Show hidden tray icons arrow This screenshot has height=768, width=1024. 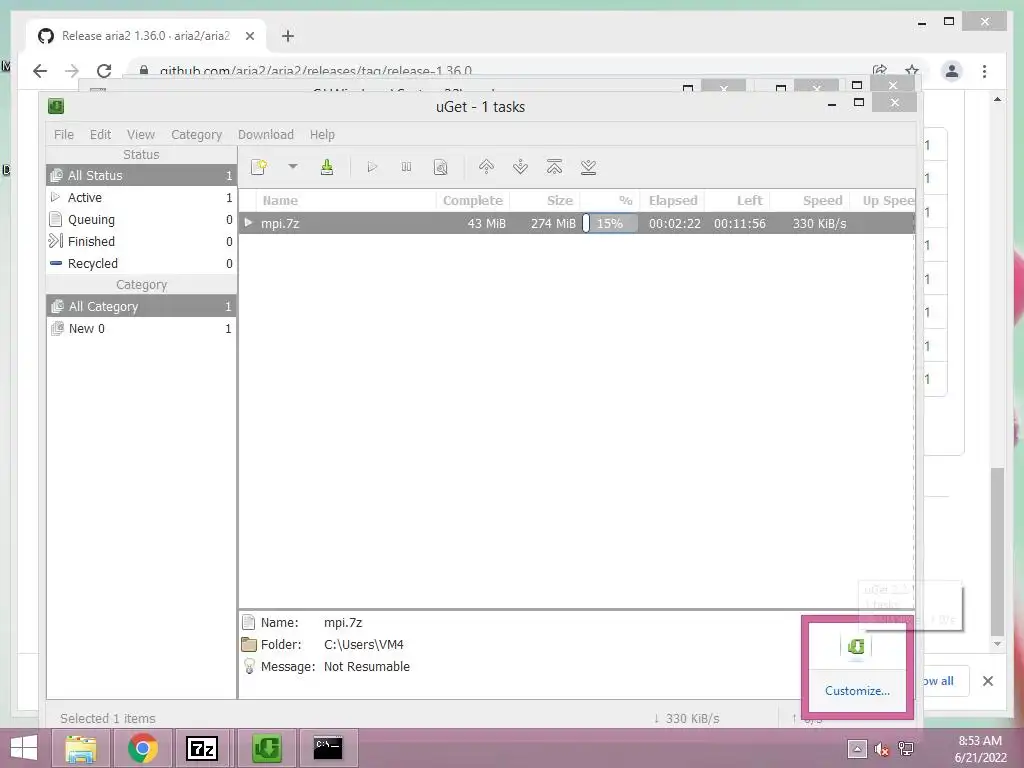coord(857,749)
